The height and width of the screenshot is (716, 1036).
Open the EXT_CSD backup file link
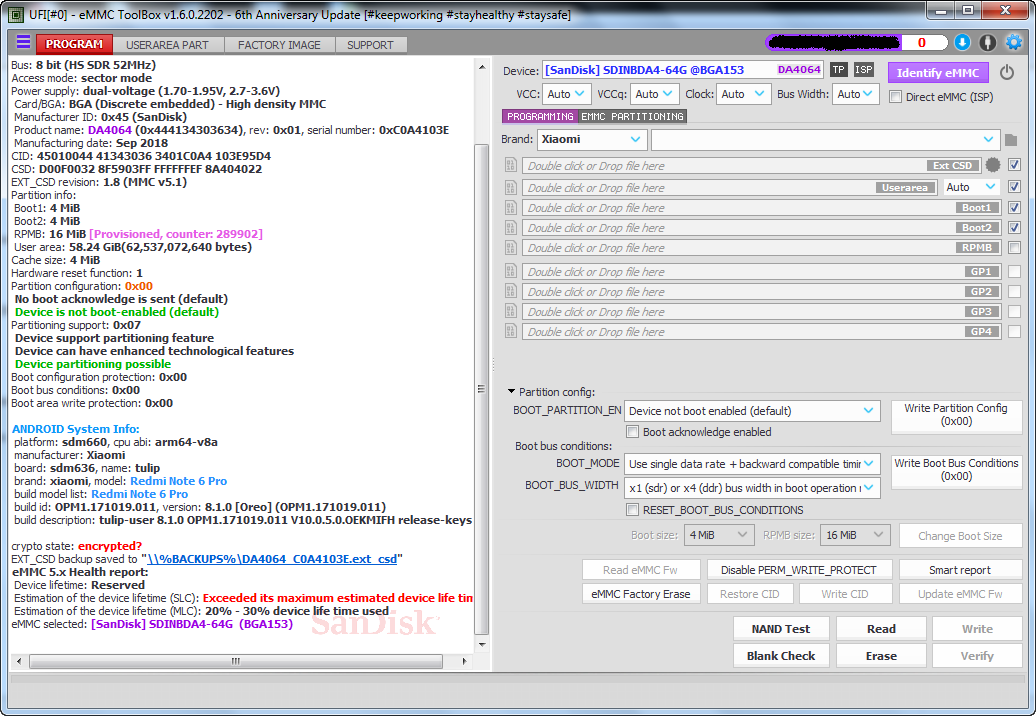point(272,559)
